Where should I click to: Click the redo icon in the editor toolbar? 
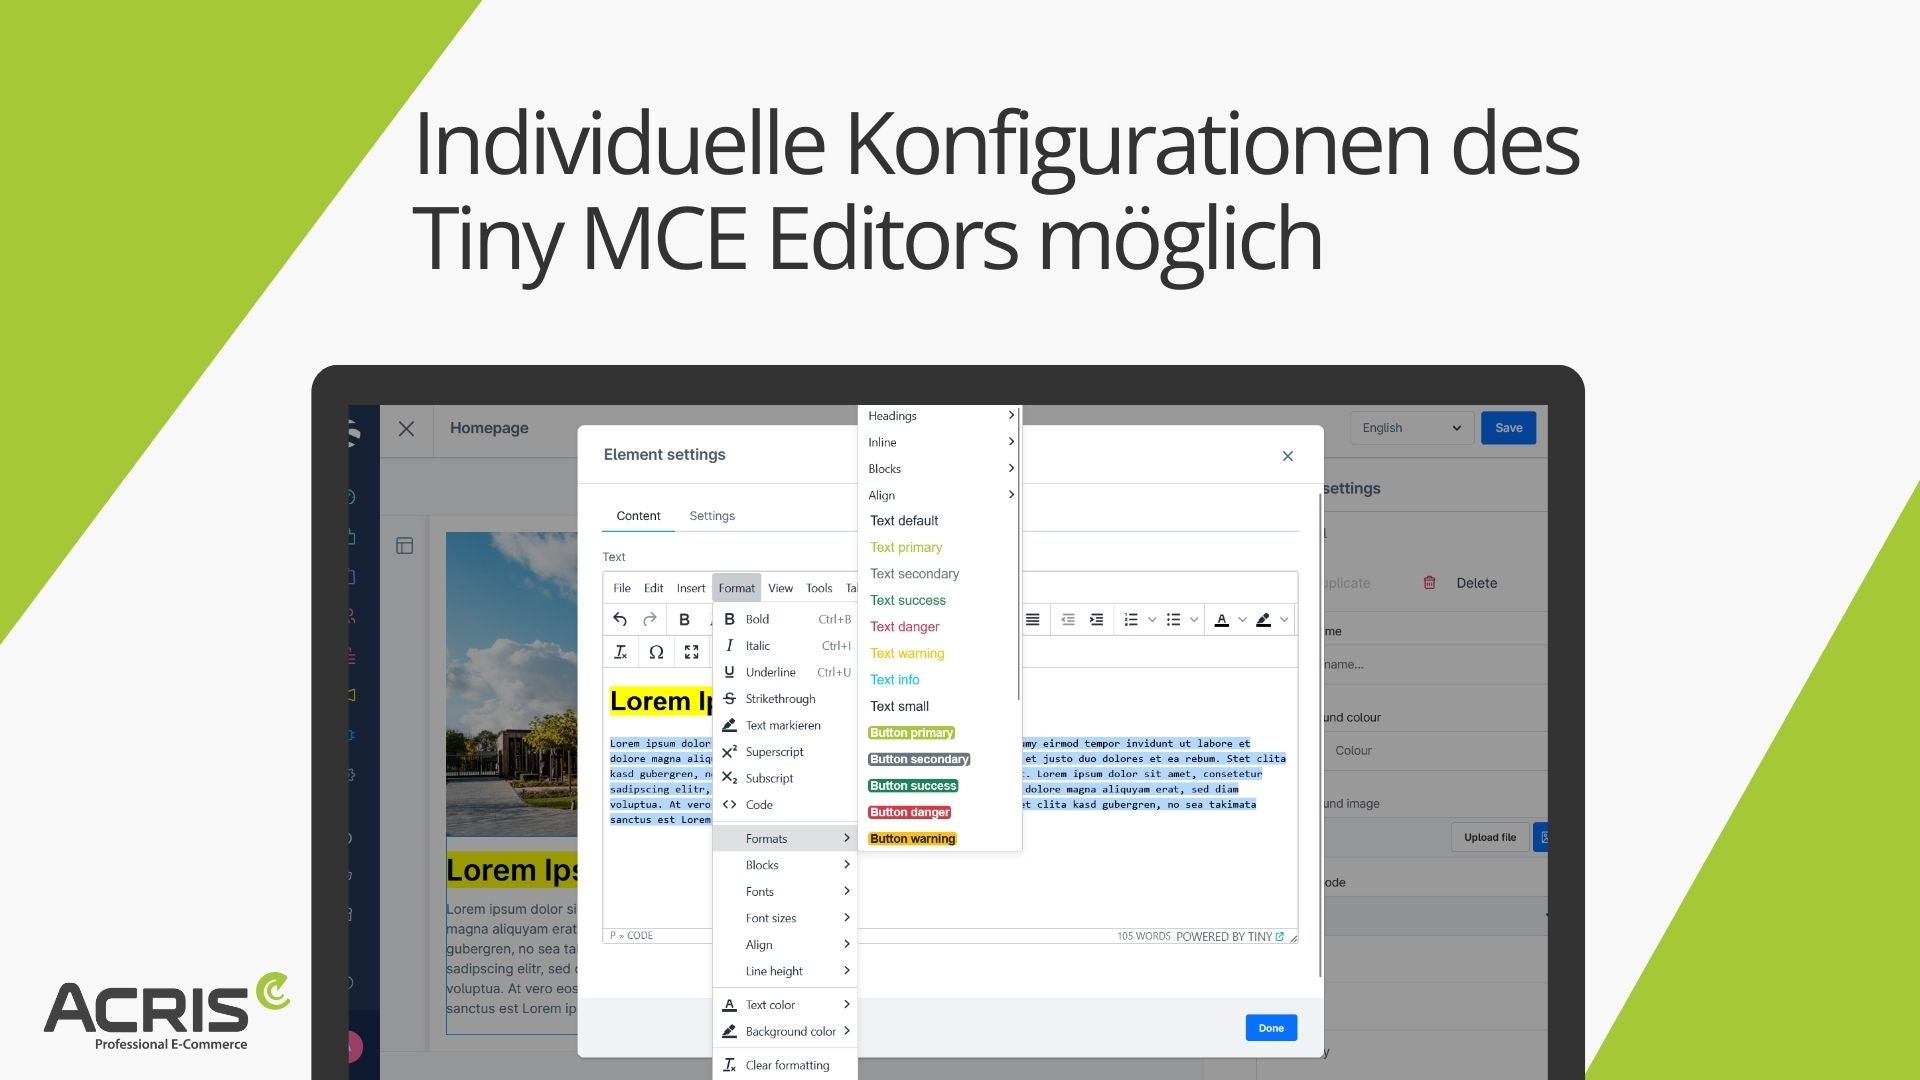[x=650, y=620]
